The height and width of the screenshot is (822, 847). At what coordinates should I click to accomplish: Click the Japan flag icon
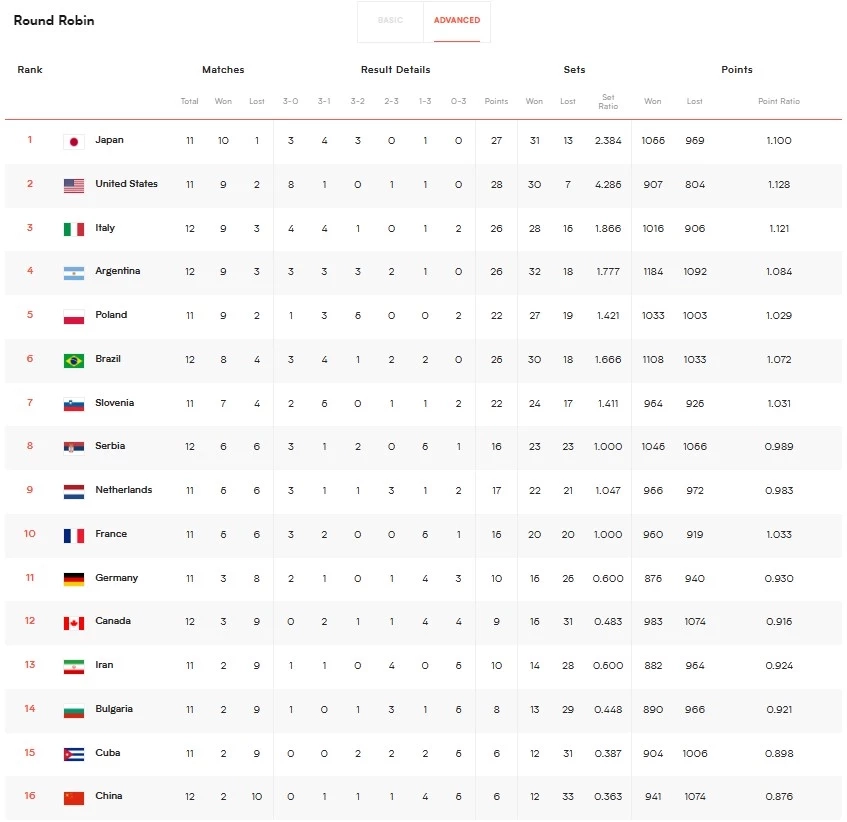point(73,141)
